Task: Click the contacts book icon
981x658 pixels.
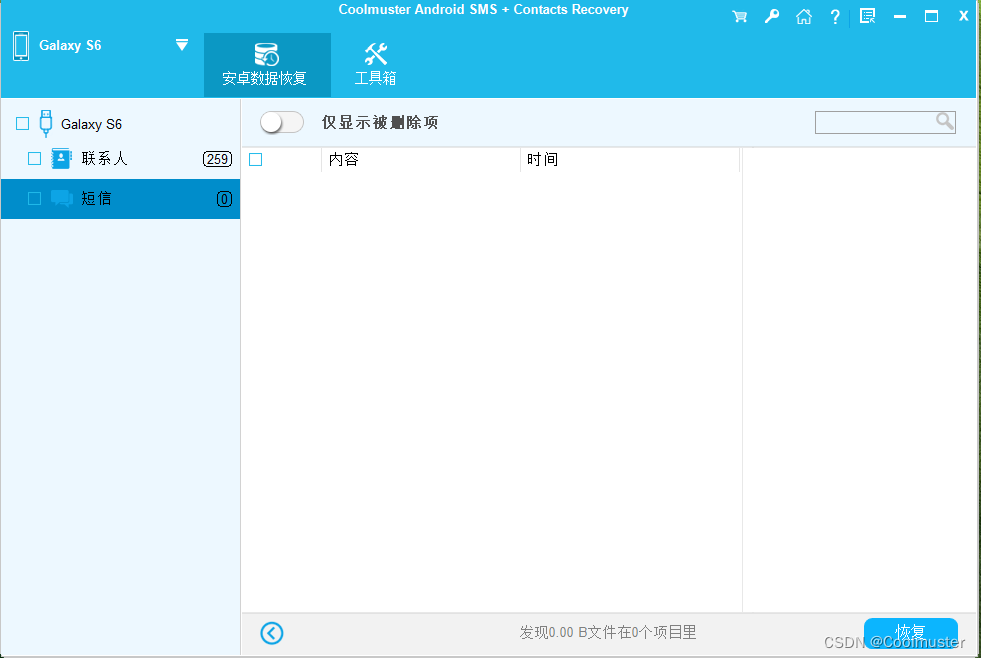Action: pyautogui.click(x=61, y=158)
